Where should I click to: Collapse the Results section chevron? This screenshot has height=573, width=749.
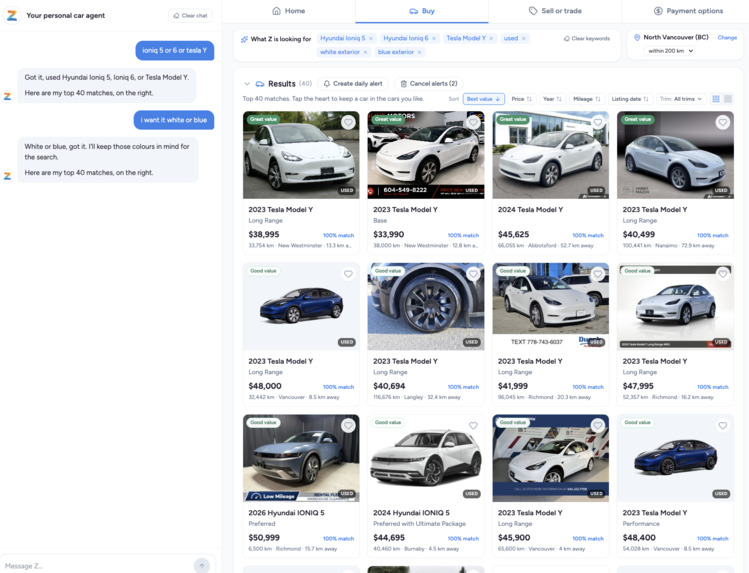(x=247, y=84)
